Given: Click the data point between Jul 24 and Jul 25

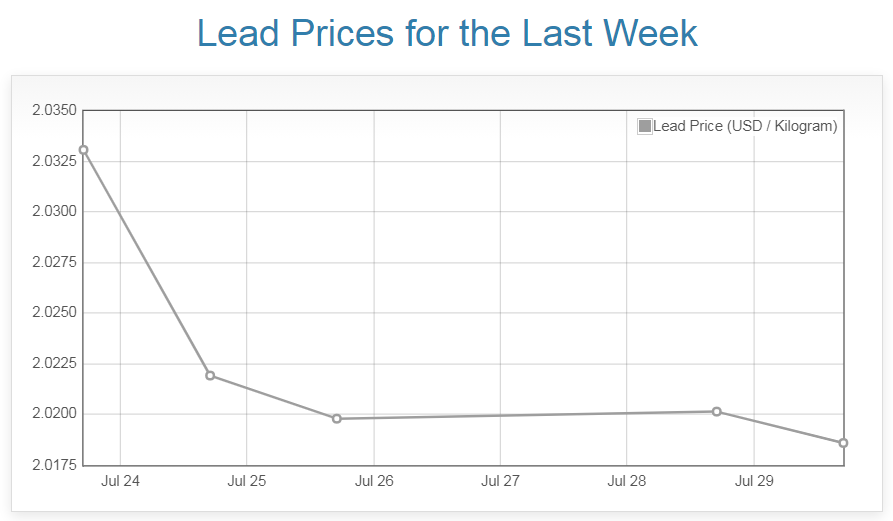Looking at the screenshot, I should coord(210,375).
